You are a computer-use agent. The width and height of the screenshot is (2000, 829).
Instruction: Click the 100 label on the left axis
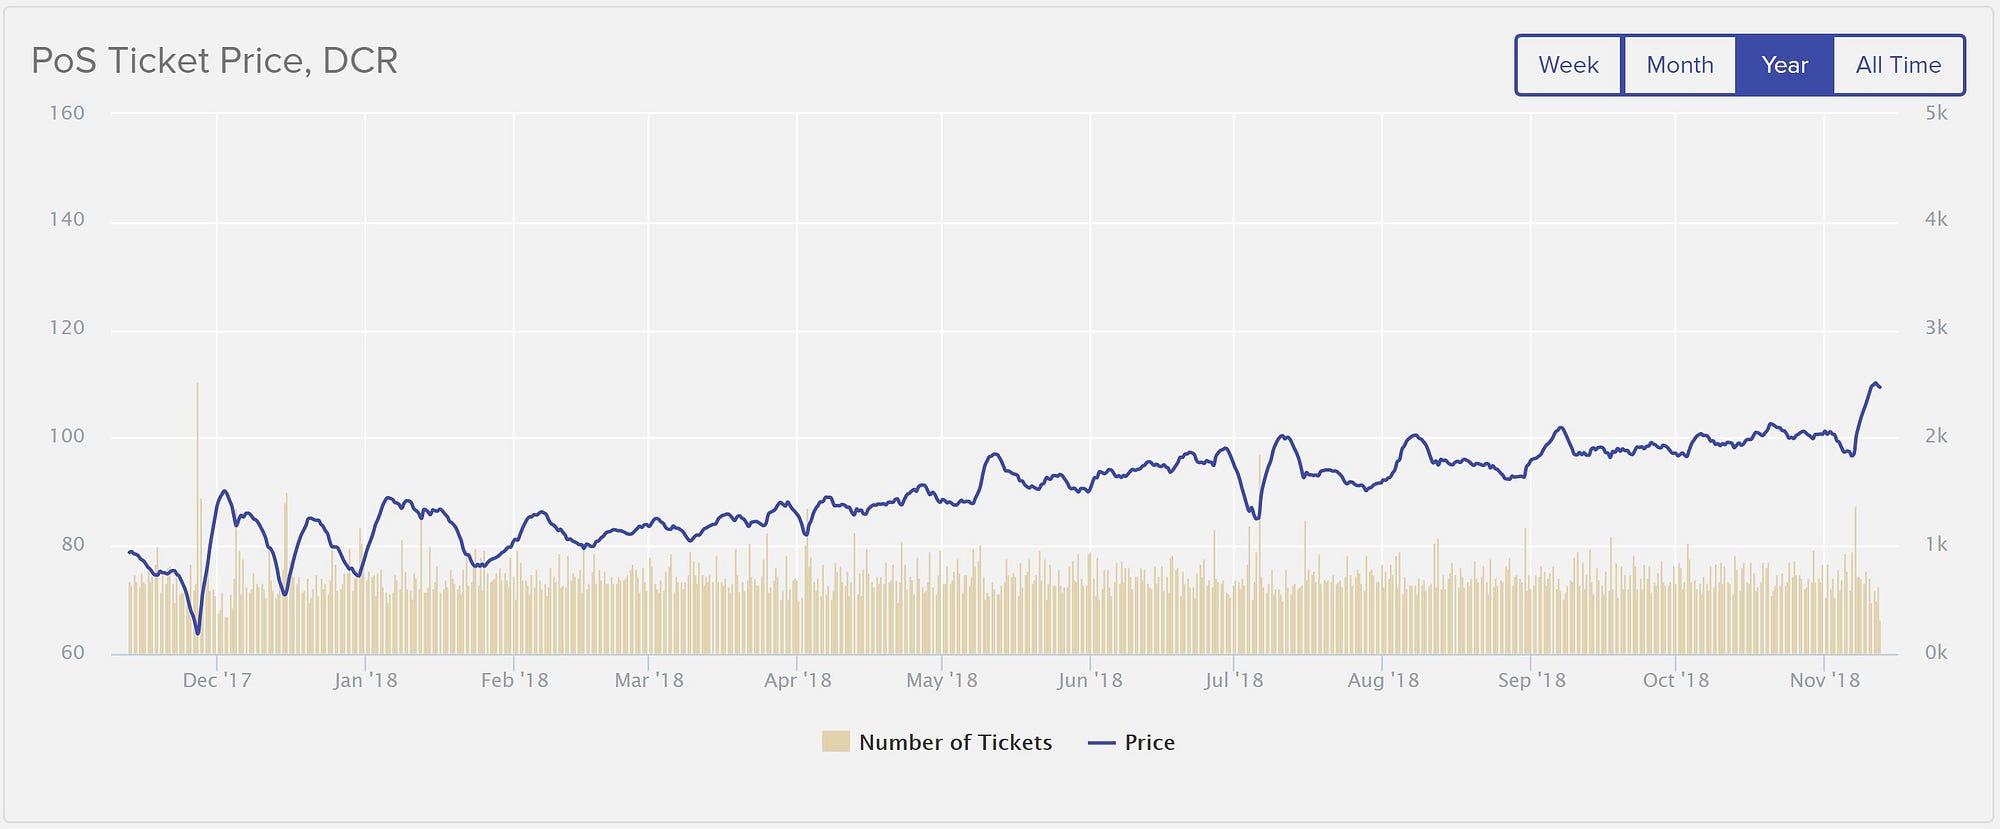[67, 436]
